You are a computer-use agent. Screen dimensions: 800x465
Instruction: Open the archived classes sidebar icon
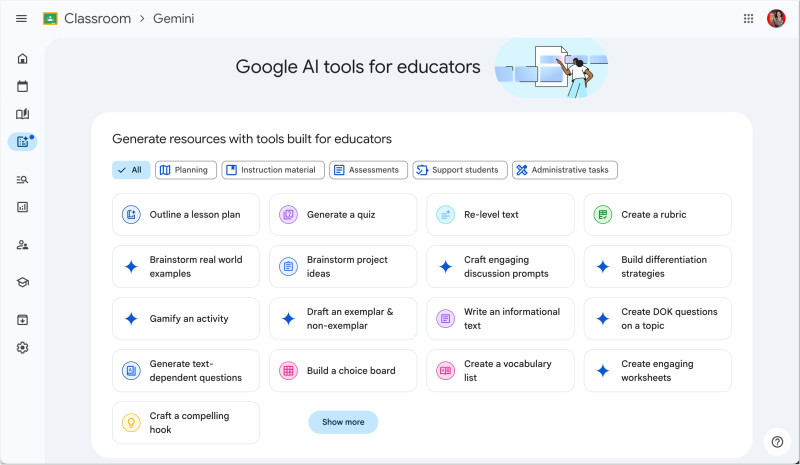click(x=22, y=320)
